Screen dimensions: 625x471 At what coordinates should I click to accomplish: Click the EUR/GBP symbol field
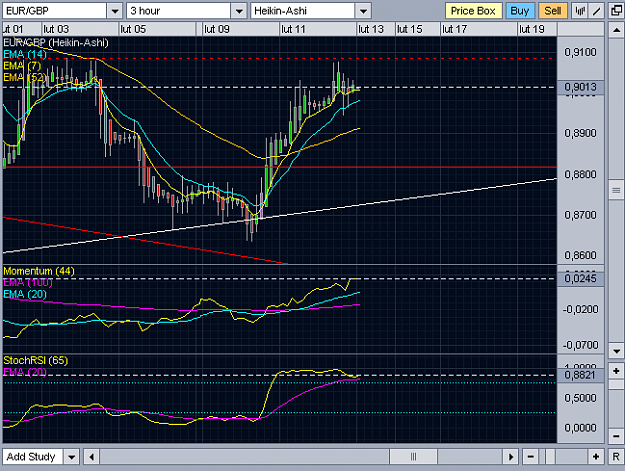[x=55, y=11]
